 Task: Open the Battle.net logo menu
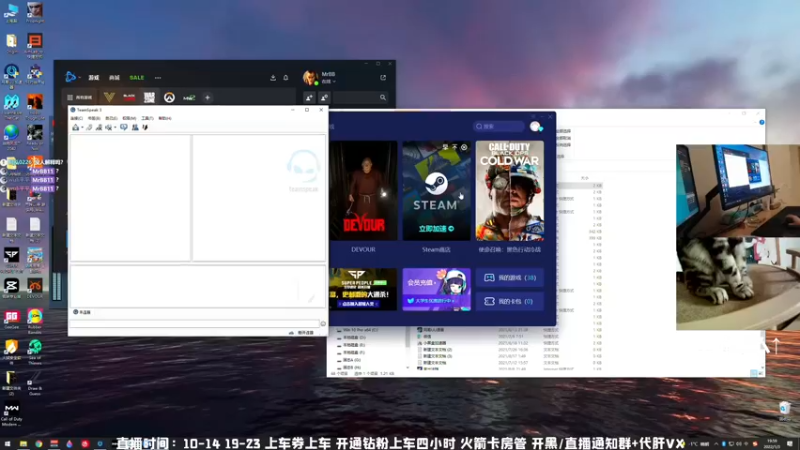(x=71, y=77)
